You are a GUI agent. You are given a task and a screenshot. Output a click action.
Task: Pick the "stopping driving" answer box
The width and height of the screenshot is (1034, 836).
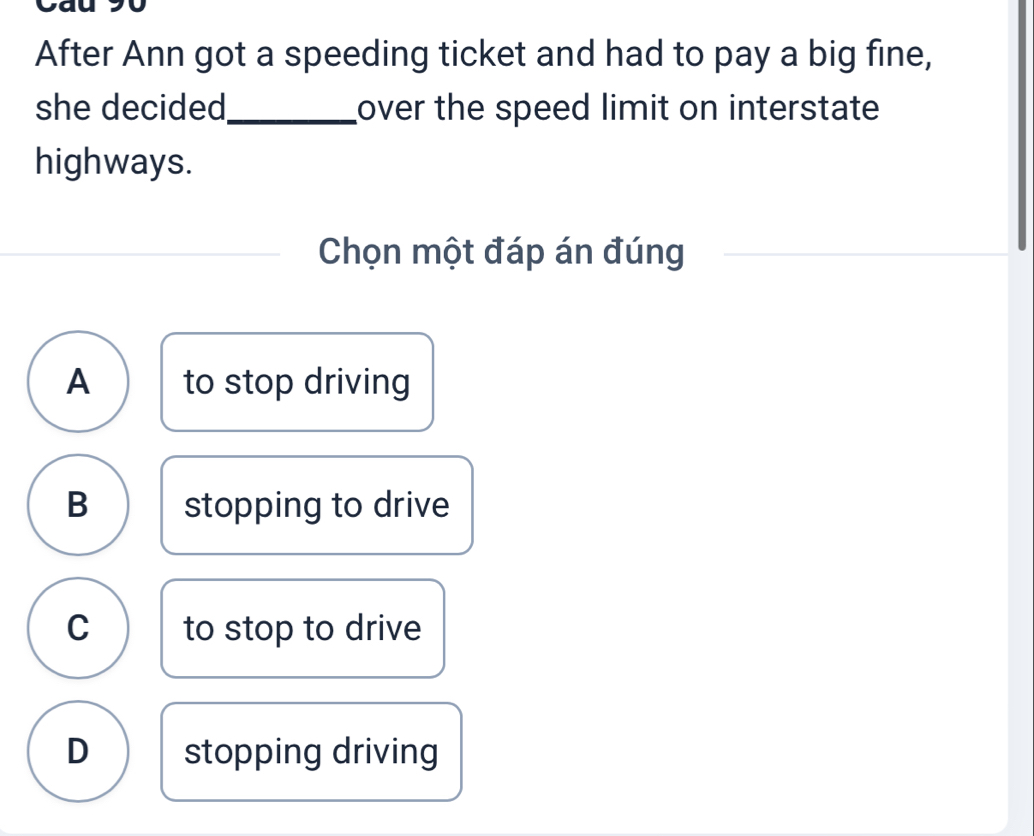pos(311,752)
